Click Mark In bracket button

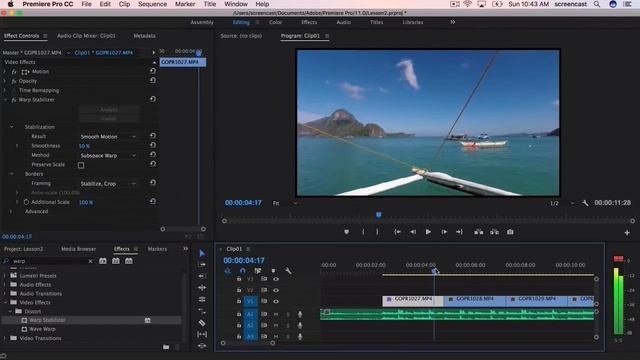click(363, 232)
